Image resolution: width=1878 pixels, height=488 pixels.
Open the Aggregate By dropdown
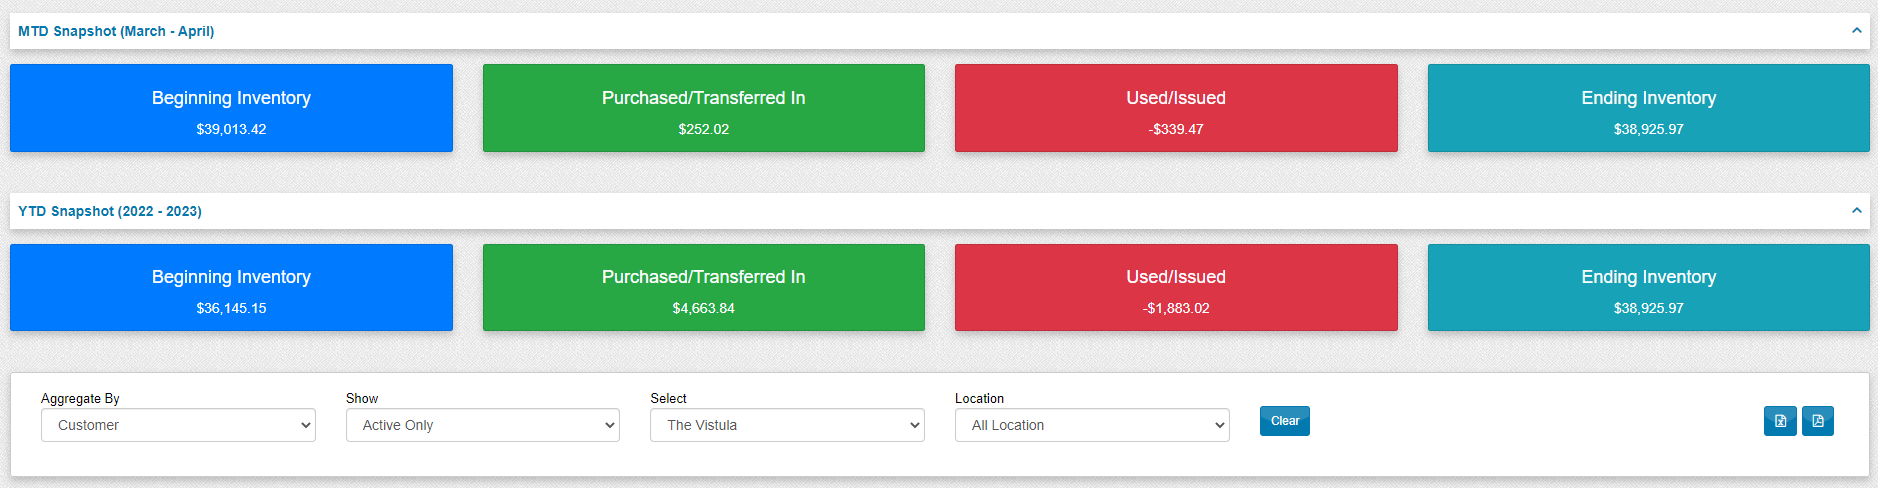point(178,425)
